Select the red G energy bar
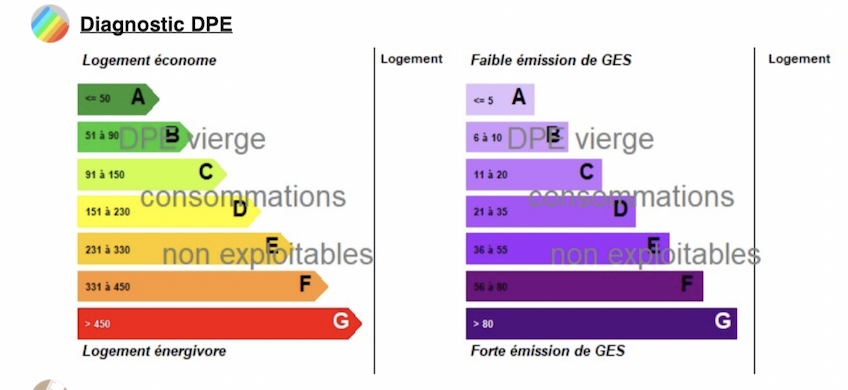This screenshot has width=848, height=390. pyautogui.click(x=220, y=323)
